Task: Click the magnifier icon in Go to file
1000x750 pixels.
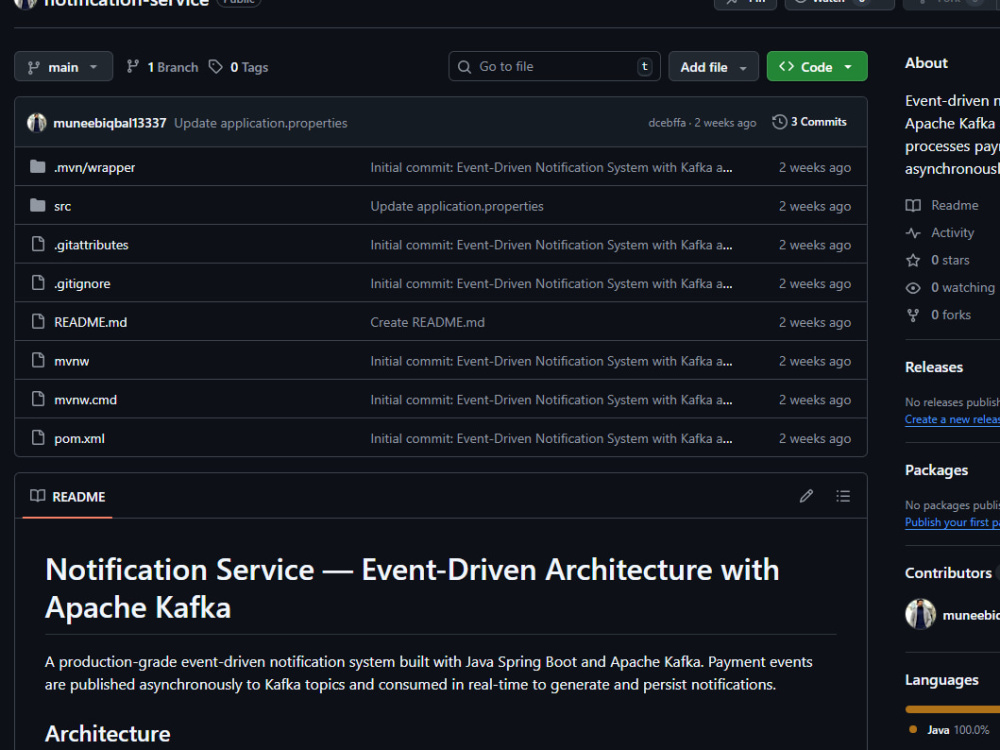Action: 464,66
